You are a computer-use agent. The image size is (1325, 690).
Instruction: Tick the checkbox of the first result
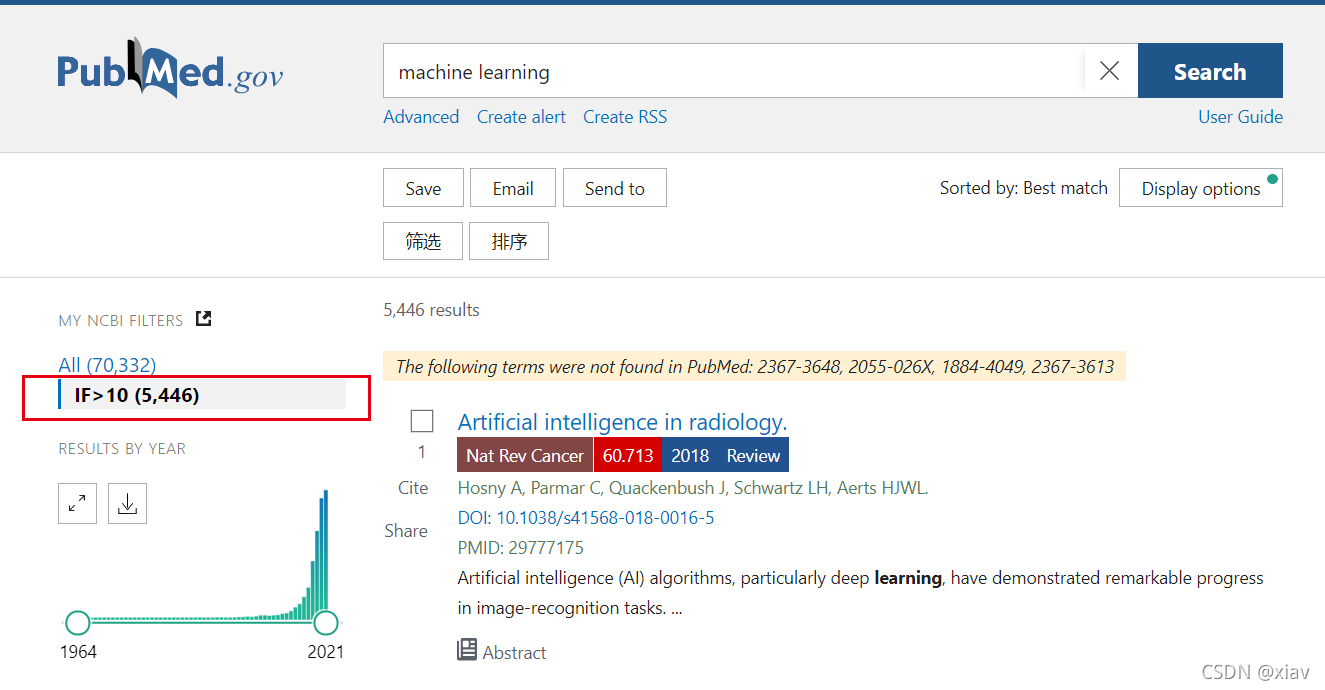click(421, 420)
